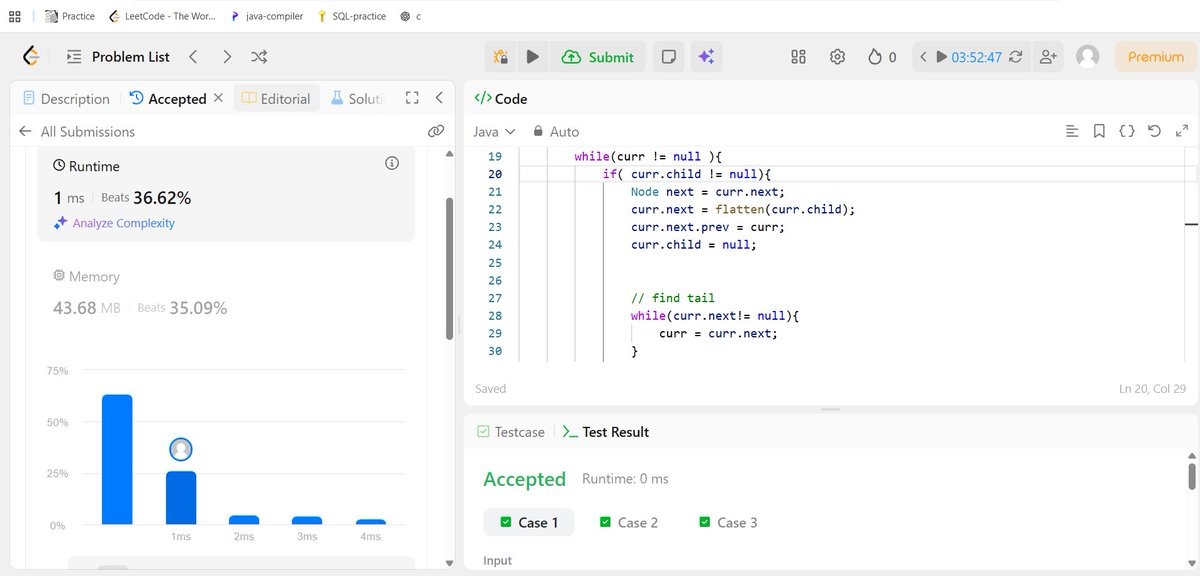
Task: Click the debugger icon button
Action: tap(501, 57)
